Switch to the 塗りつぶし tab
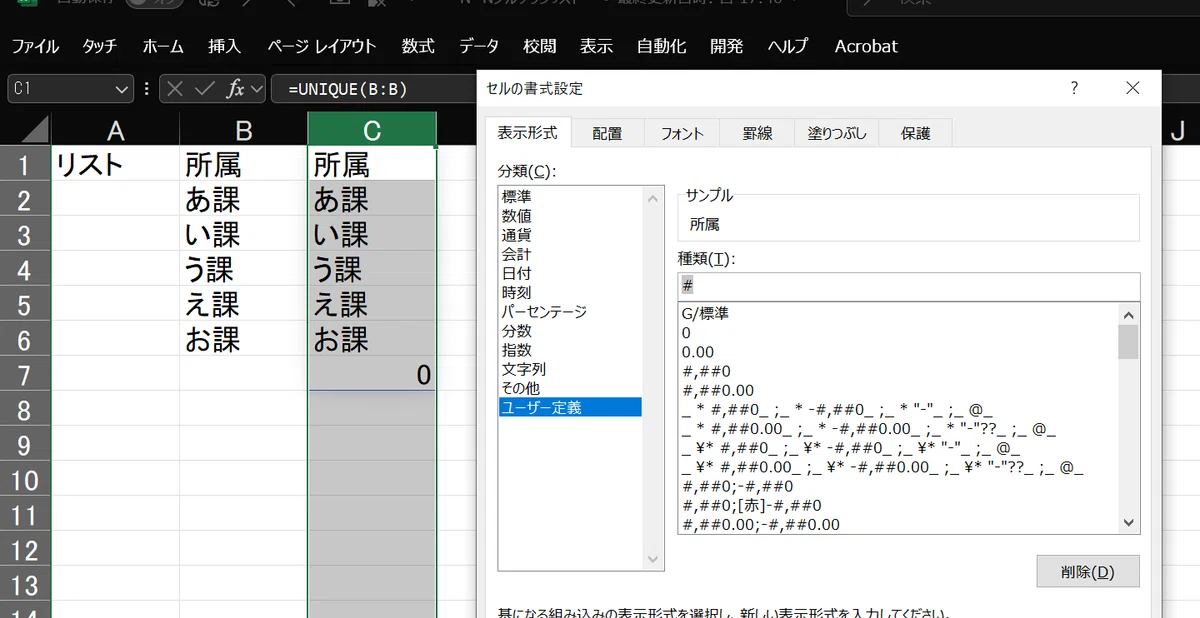 [836, 133]
